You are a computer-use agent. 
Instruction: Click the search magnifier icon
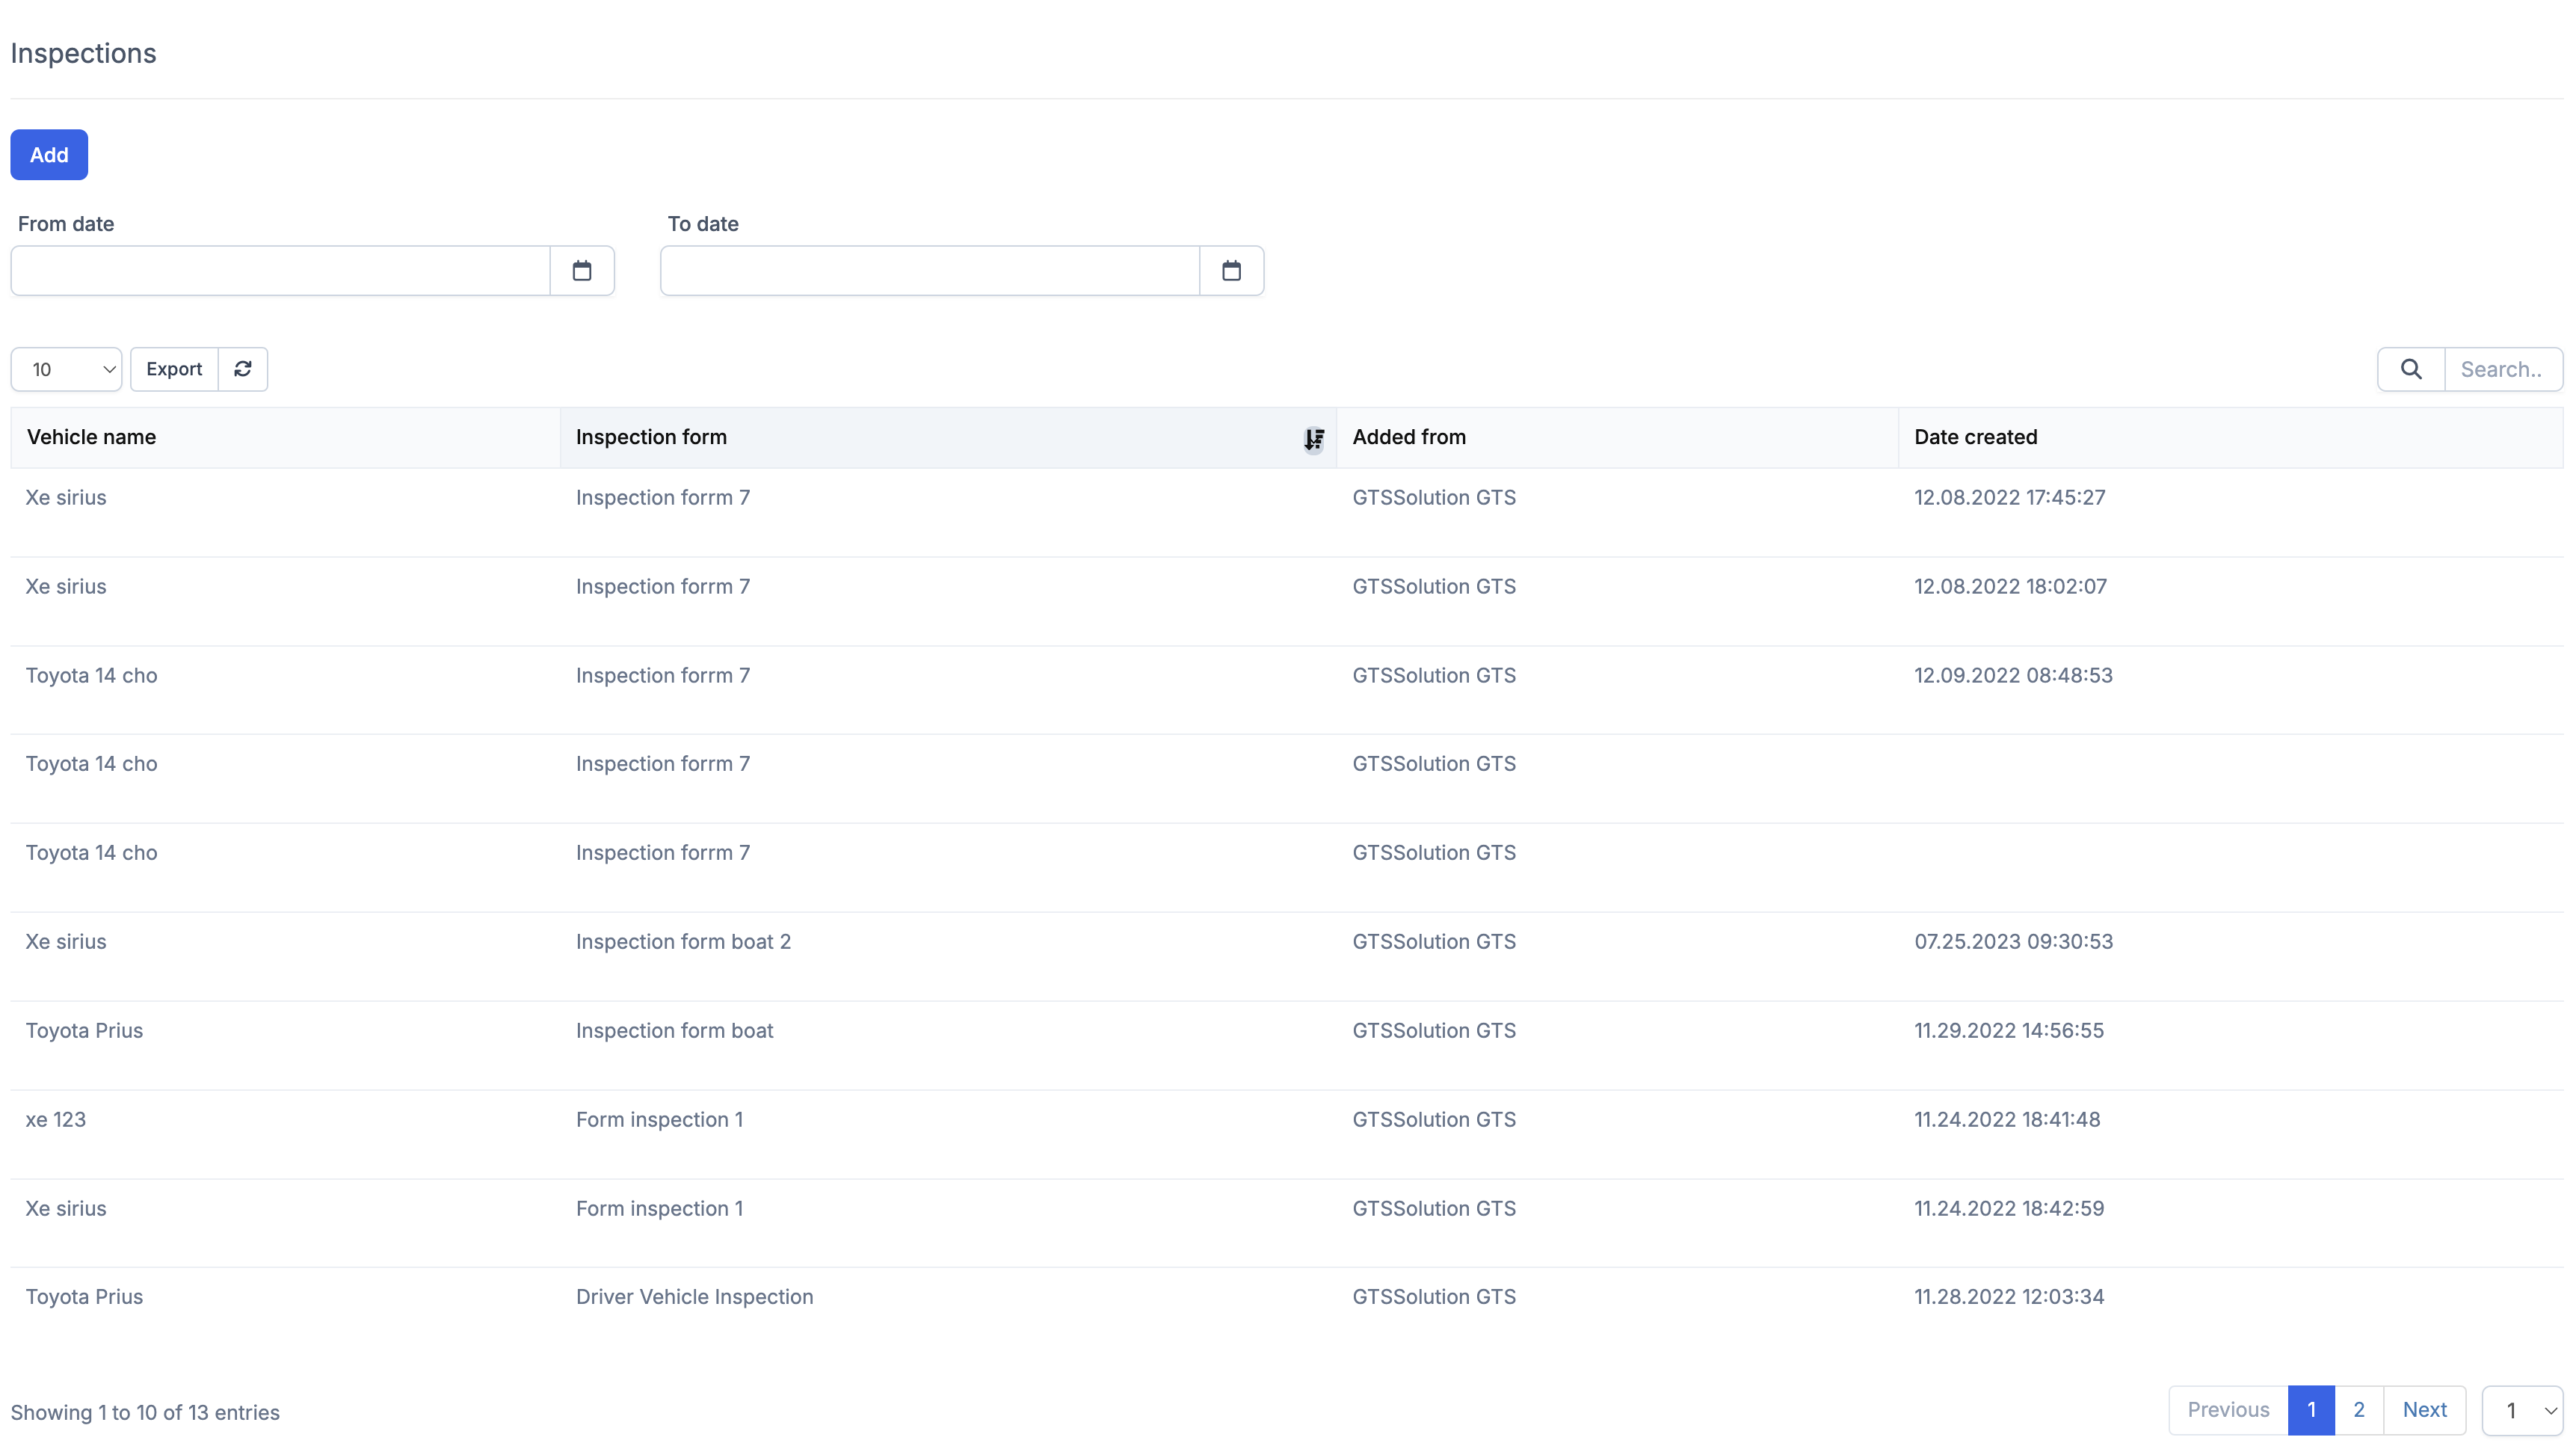pos(2411,369)
